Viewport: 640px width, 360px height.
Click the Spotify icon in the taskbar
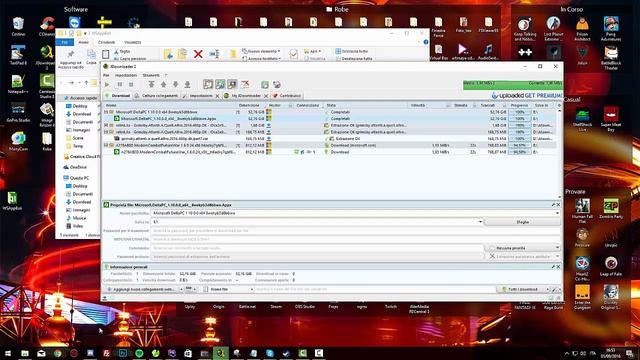coord(139,353)
